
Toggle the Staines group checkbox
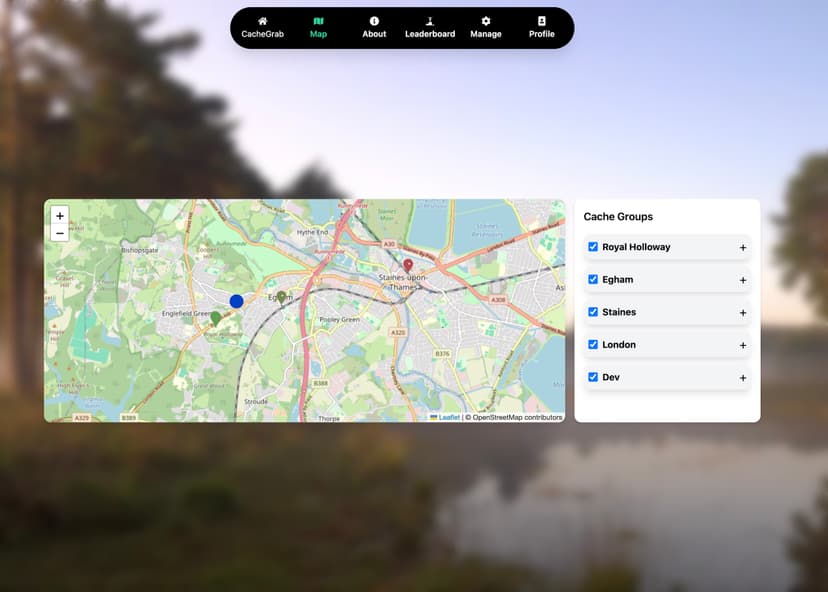point(593,312)
